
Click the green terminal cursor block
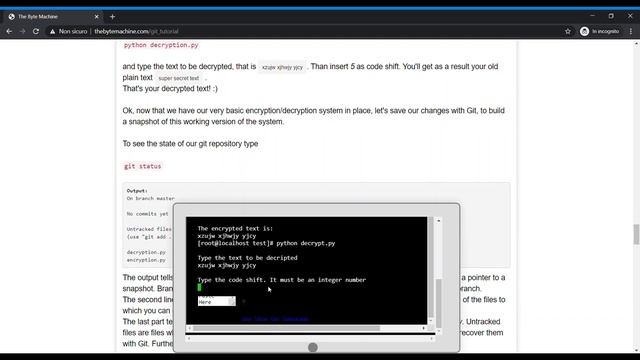coord(199,287)
